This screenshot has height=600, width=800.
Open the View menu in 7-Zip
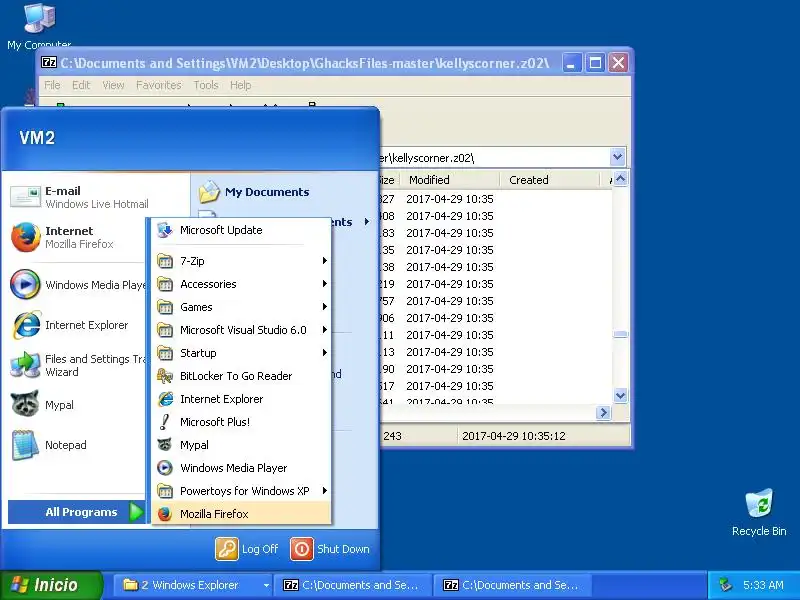(x=113, y=85)
